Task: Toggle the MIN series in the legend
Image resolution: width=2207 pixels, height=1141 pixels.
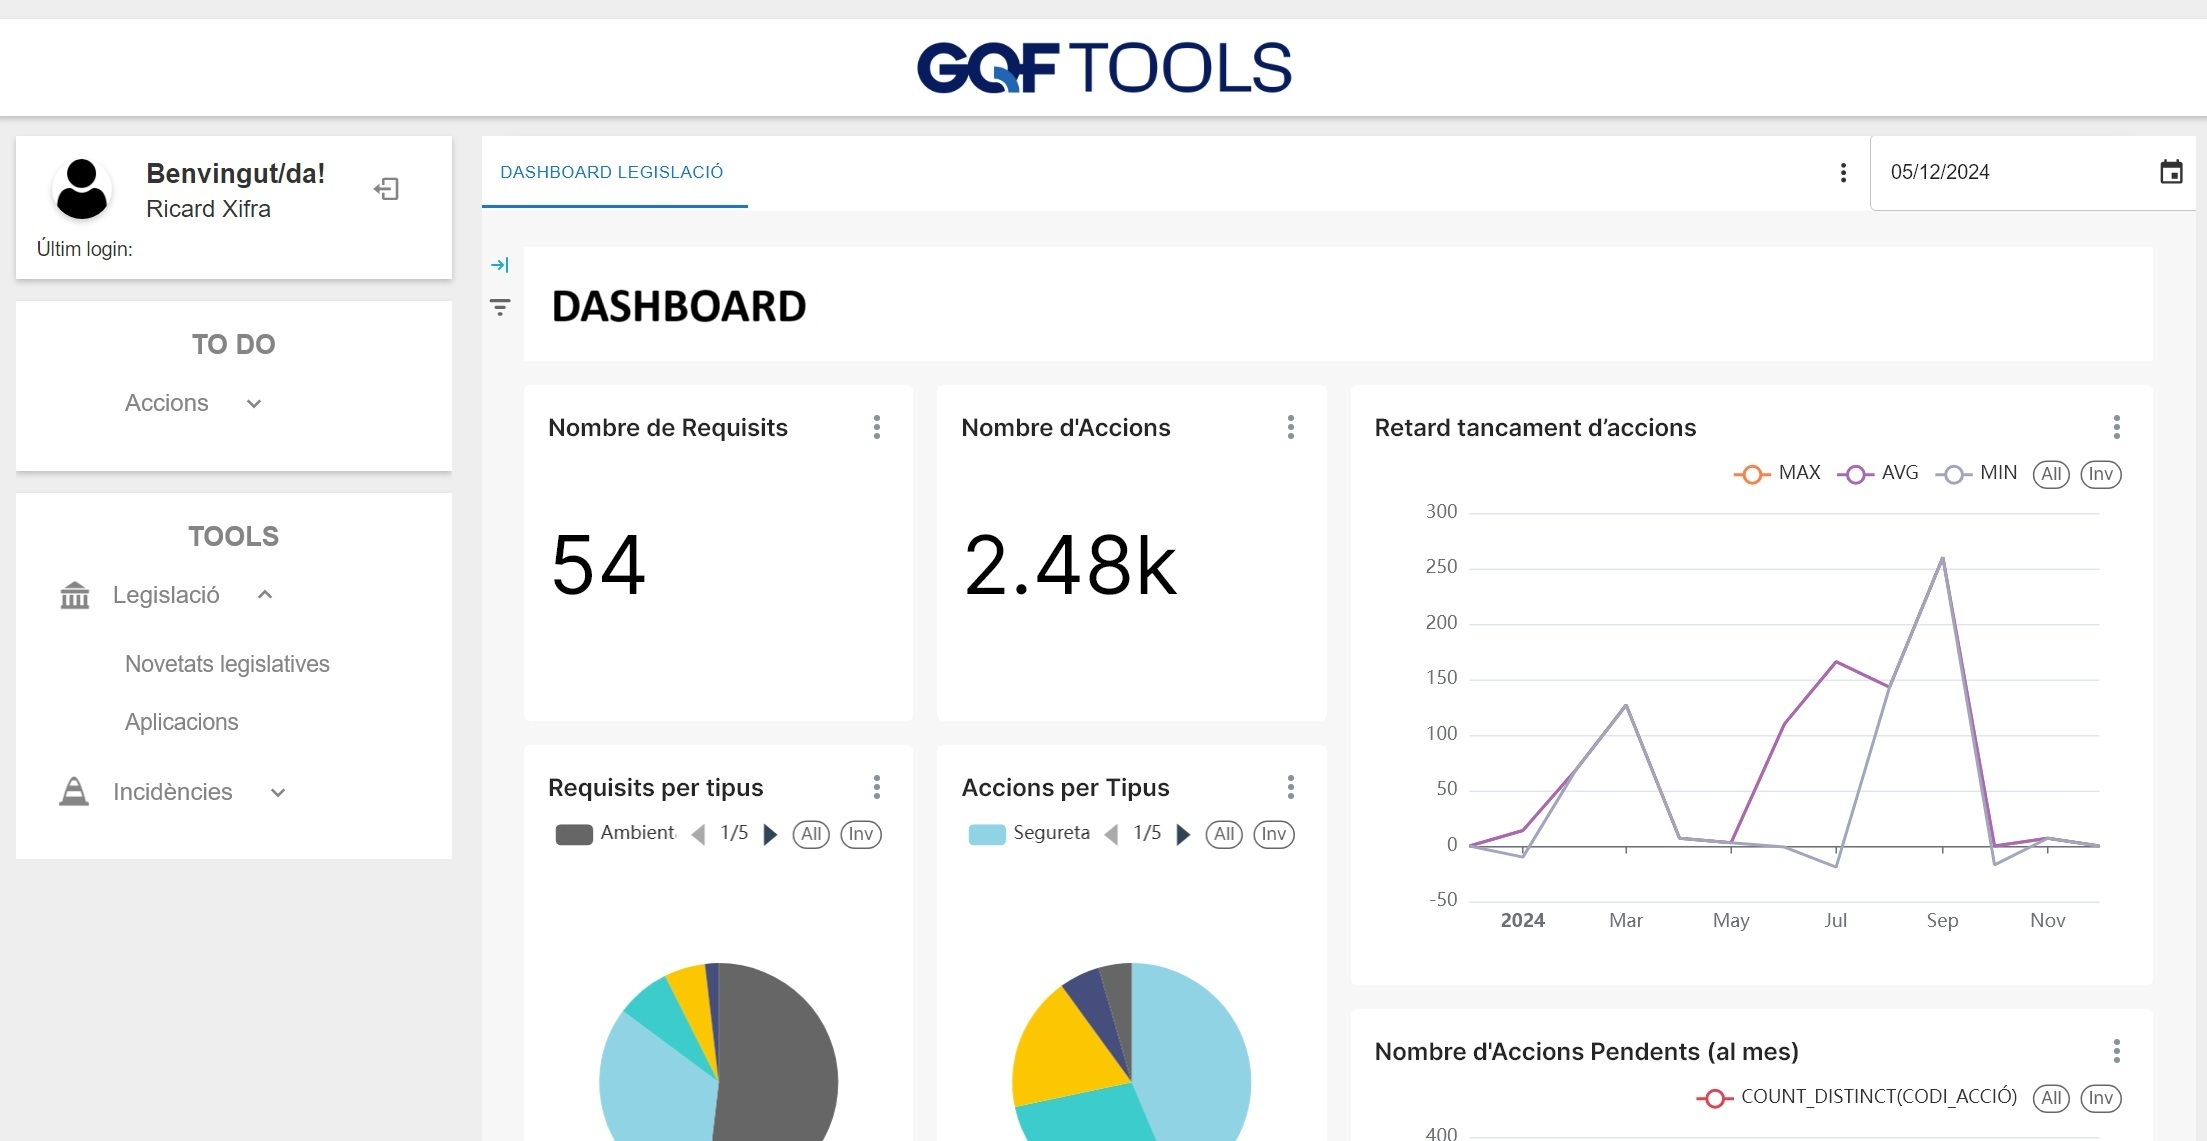Action: pyautogui.click(x=1976, y=473)
